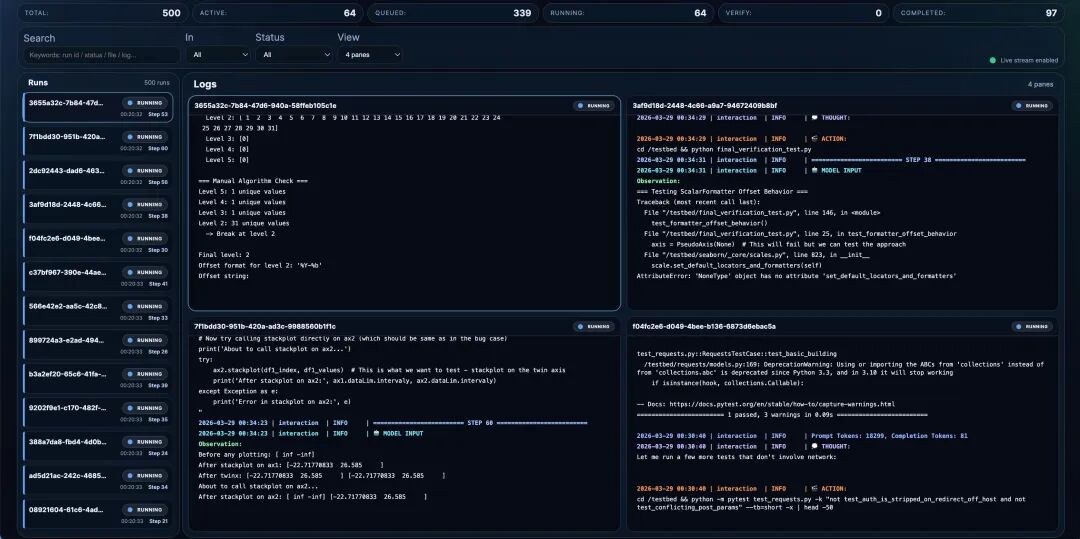1080x539 pixels.
Task: Click RUNNING badge on run f04fc2e6-d049
Action: point(145,238)
